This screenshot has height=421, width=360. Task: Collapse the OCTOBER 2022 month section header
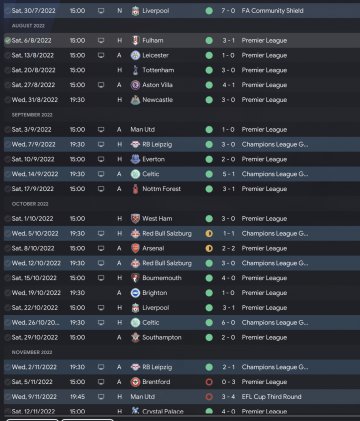[x=30, y=204]
